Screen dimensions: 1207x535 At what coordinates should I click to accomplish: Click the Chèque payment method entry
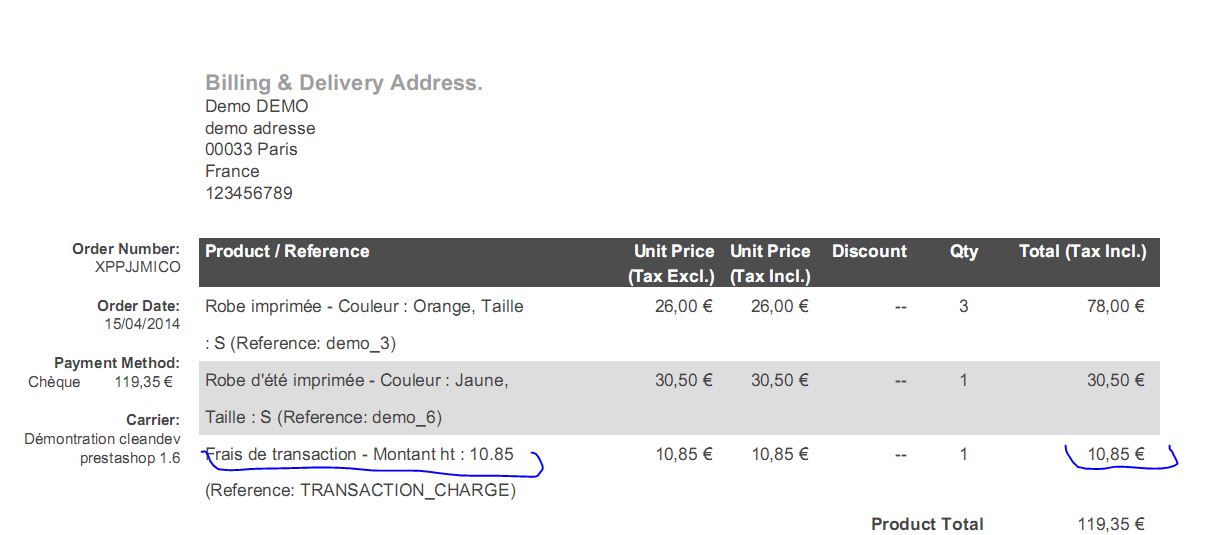(x=54, y=381)
